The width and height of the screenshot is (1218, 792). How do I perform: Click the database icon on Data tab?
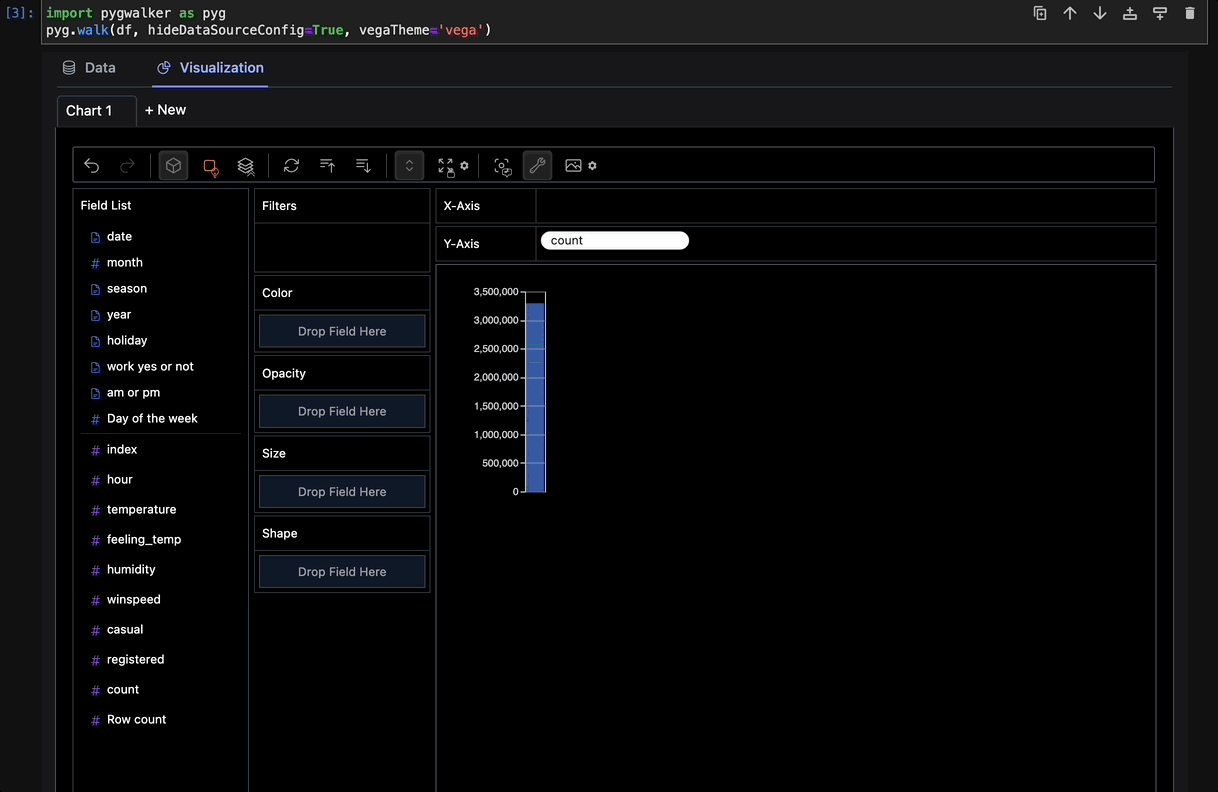pyautogui.click(x=69, y=68)
